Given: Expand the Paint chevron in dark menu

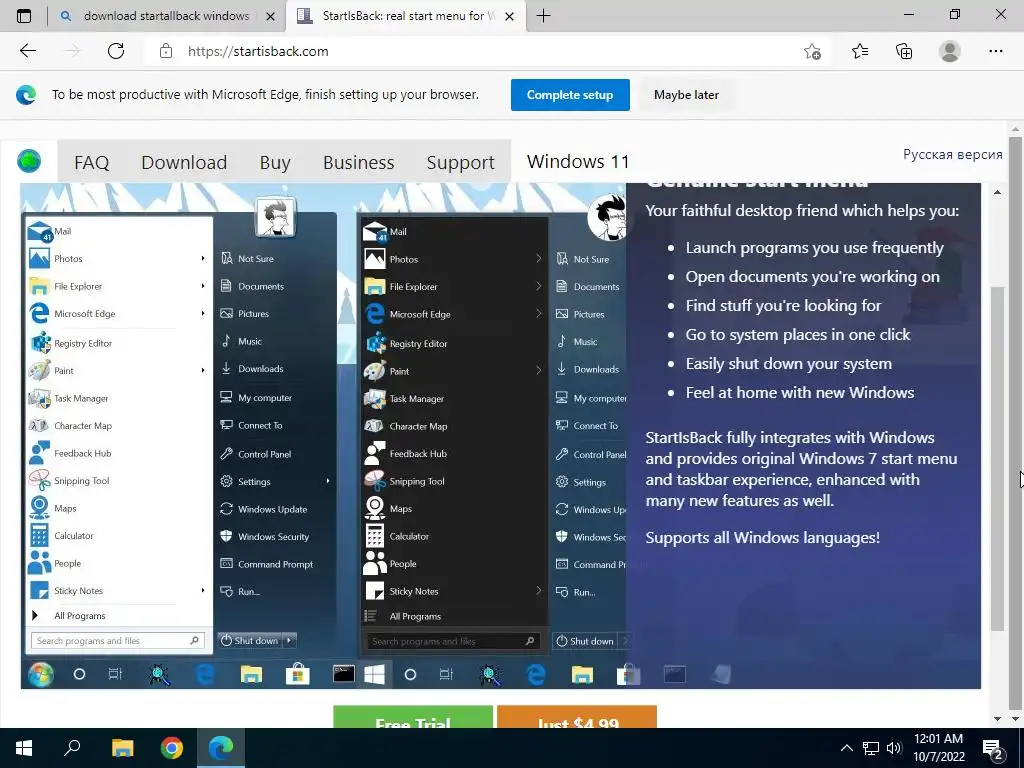Looking at the screenshot, I should click(539, 370).
